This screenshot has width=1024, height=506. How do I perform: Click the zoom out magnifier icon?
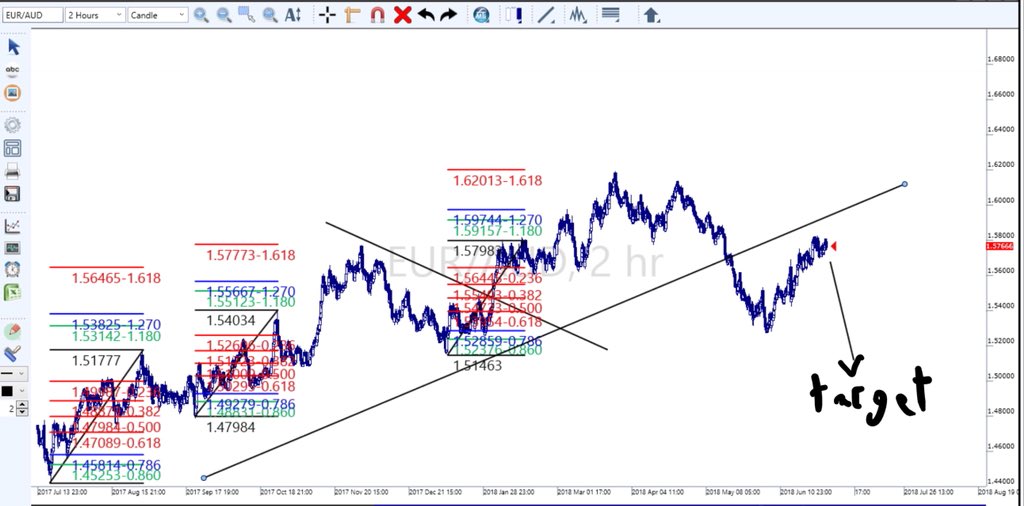pyautogui.click(x=224, y=15)
